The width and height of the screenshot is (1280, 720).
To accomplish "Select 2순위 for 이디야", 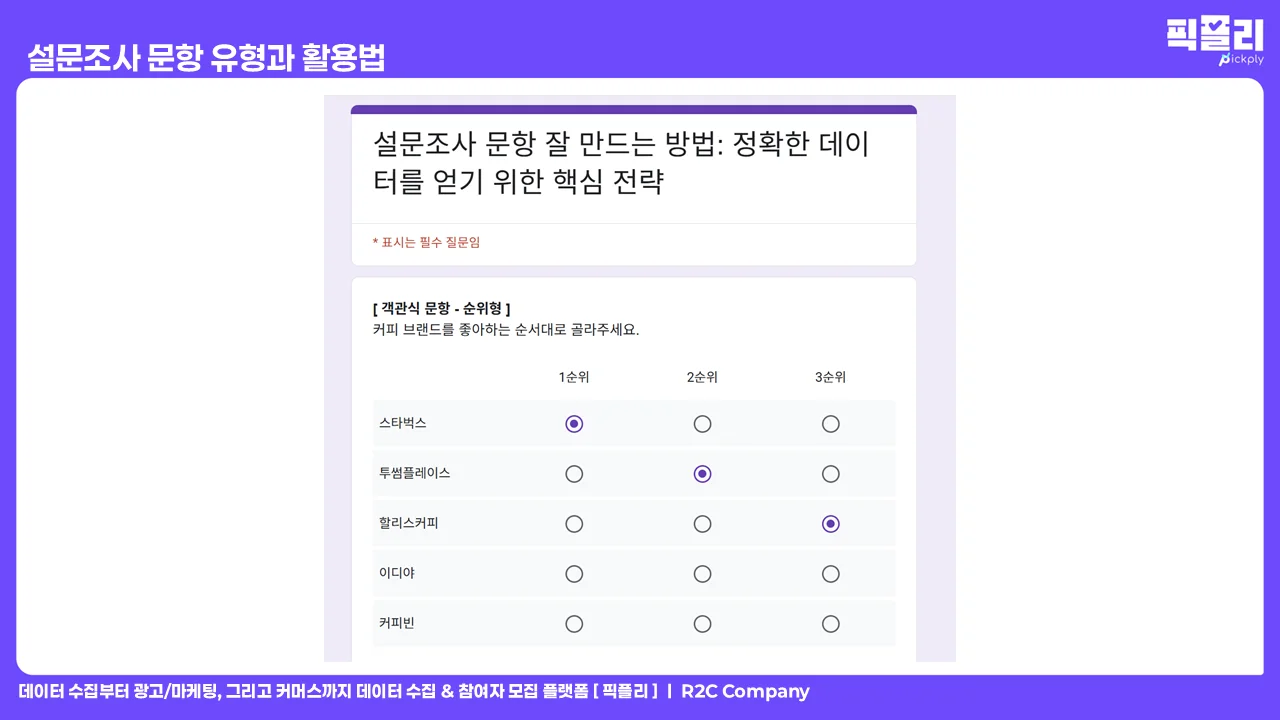I will (702, 573).
